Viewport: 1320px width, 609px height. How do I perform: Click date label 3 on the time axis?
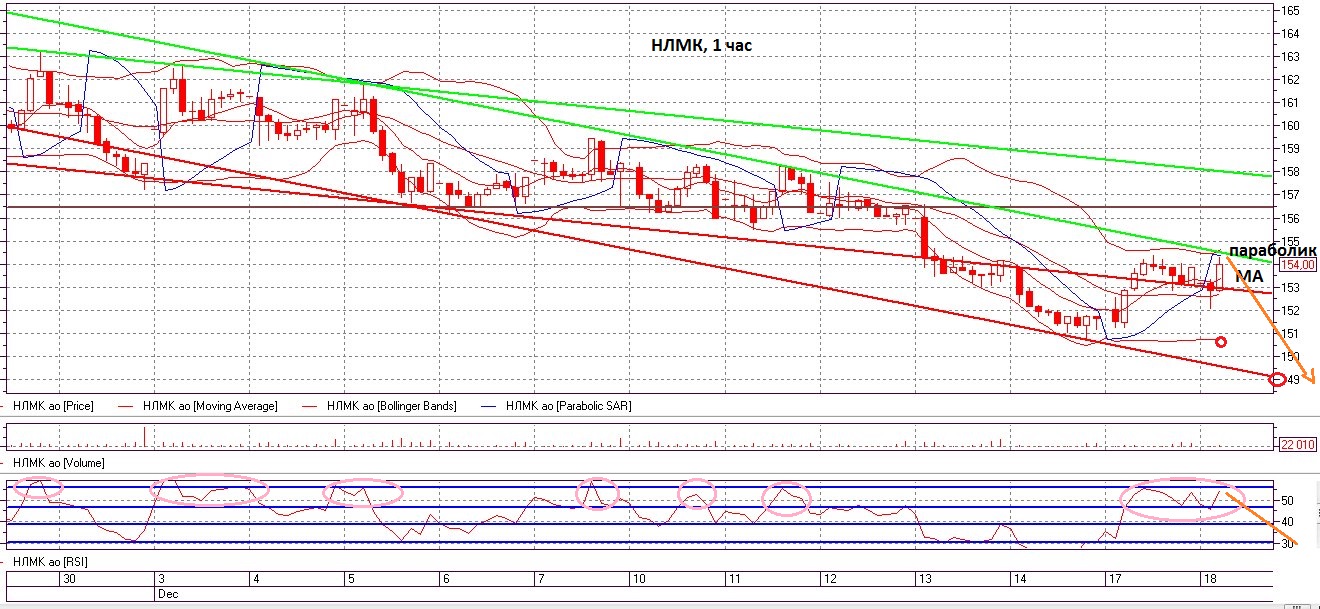(x=159, y=579)
